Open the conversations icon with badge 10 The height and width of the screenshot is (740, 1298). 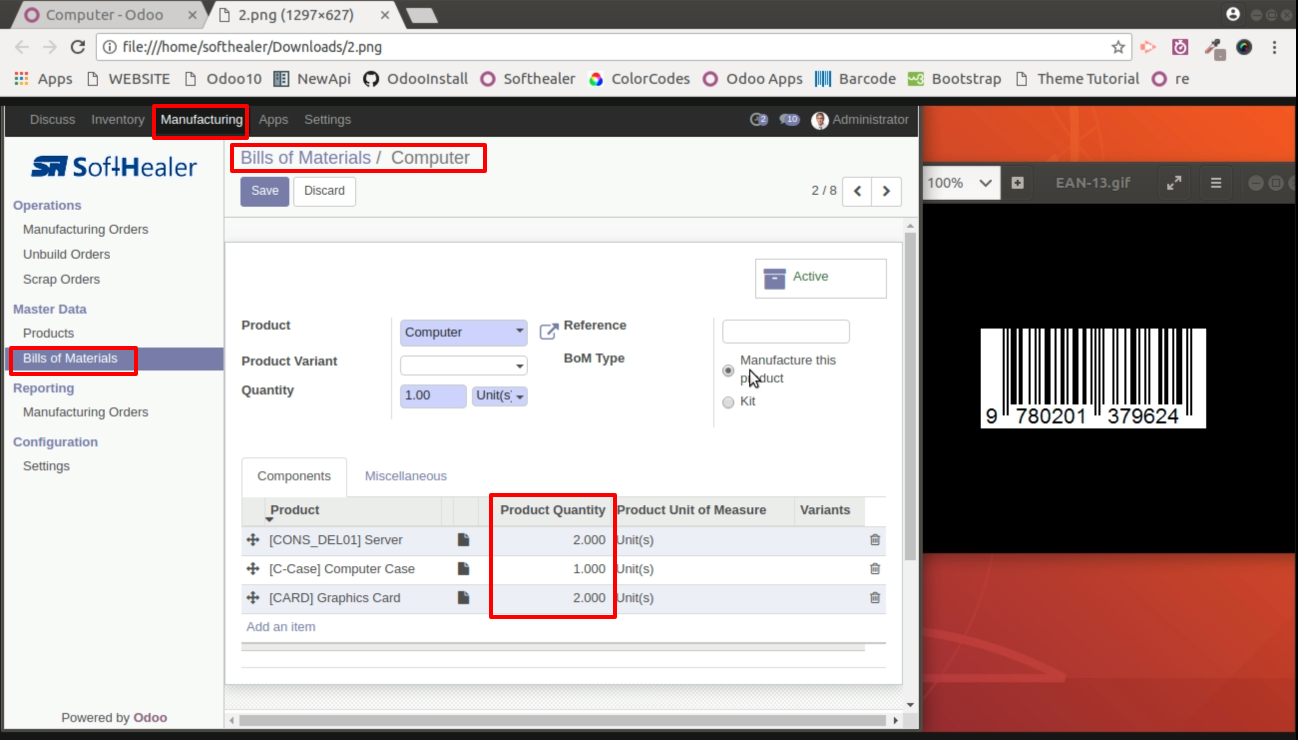point(789,120)
